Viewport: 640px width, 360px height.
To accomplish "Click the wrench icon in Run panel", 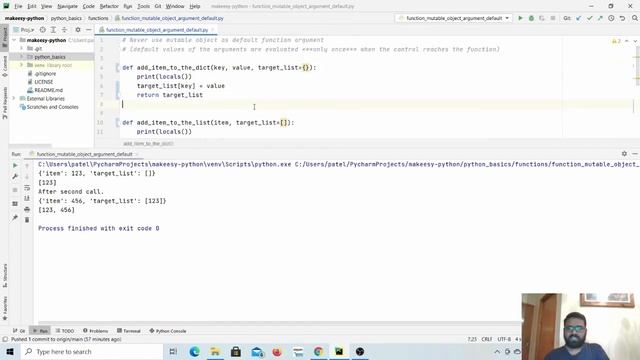I will (x=15, y=176).
